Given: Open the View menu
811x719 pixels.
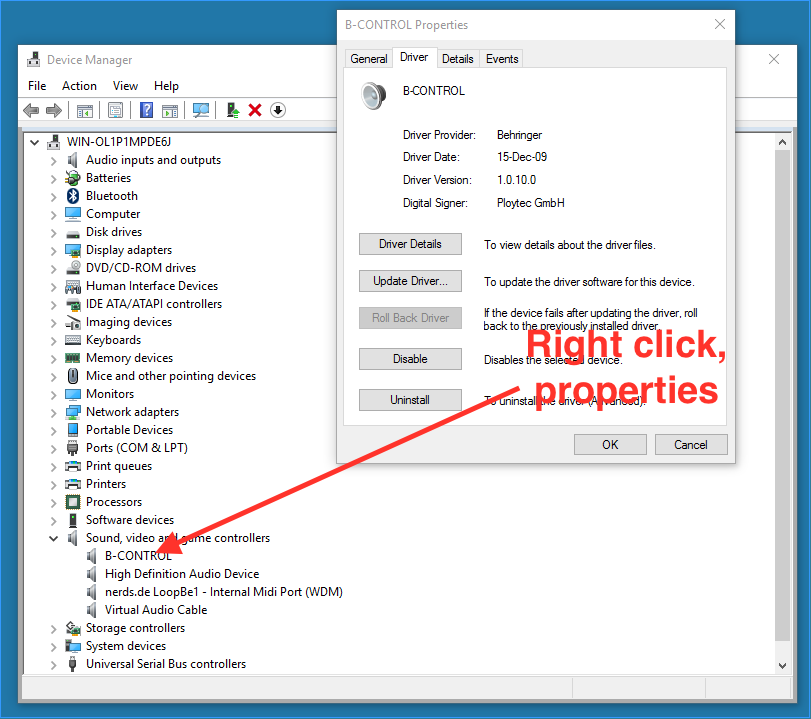Looking at the screenshot, I should pos(125,86).
